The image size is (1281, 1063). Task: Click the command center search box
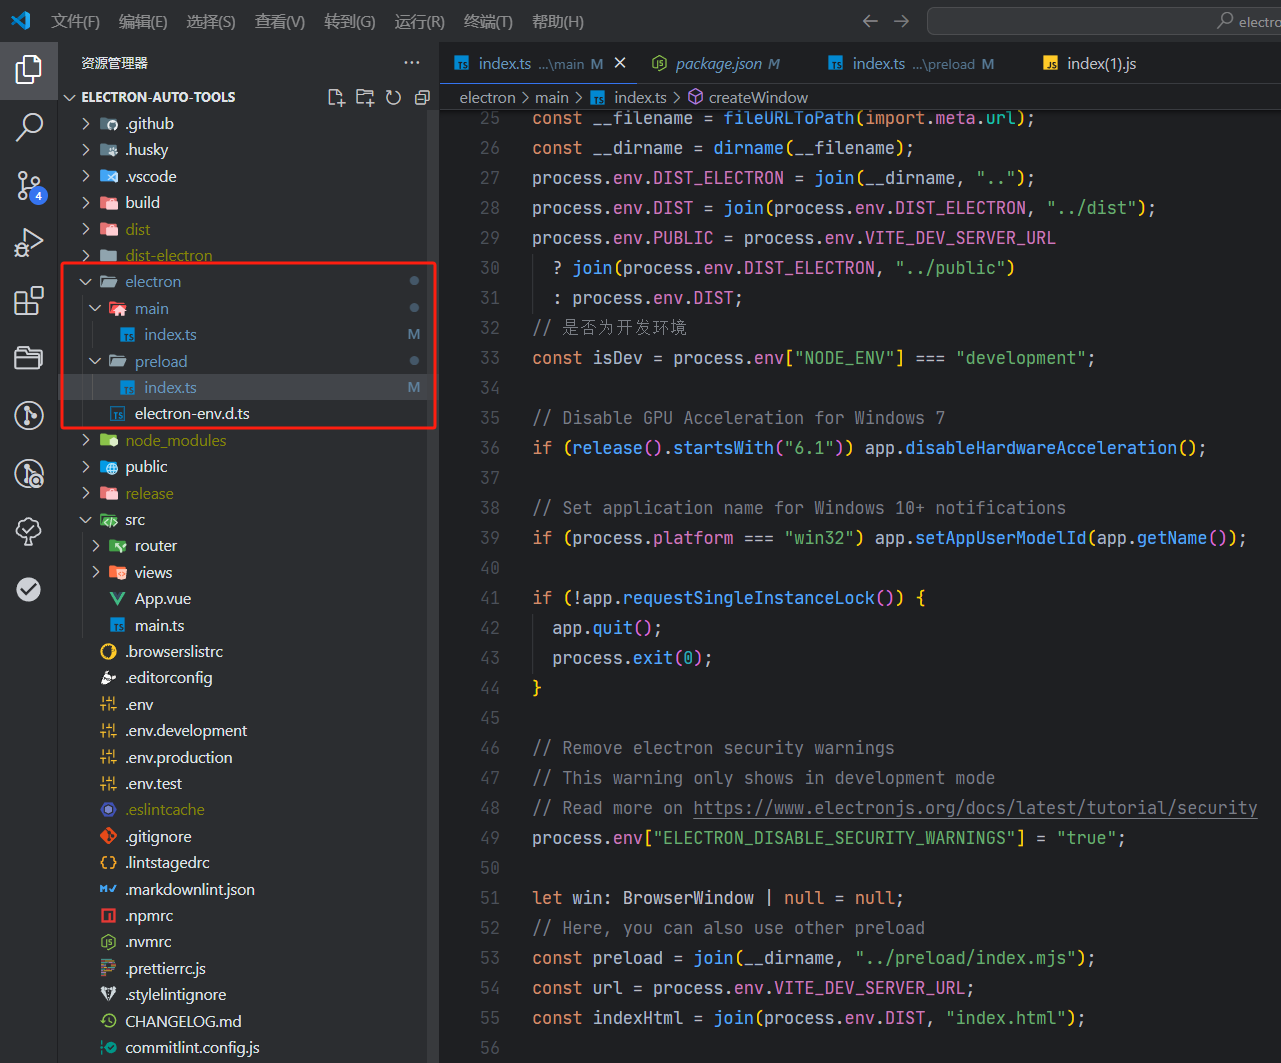tap(1104, 21)
